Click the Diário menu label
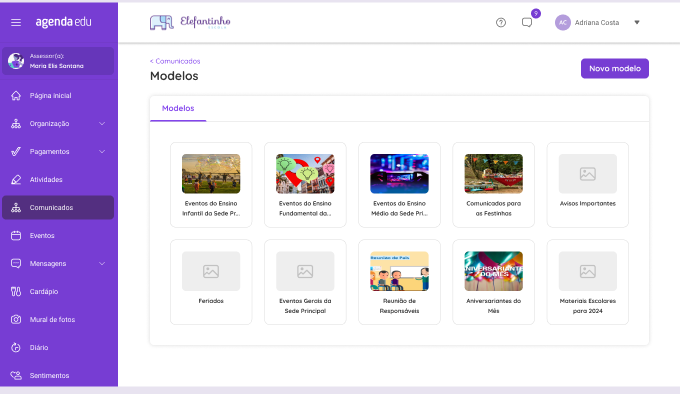Image resolution: width=680 pixels, height=394 pixels. pyautogui.click(x=39, y=348)
